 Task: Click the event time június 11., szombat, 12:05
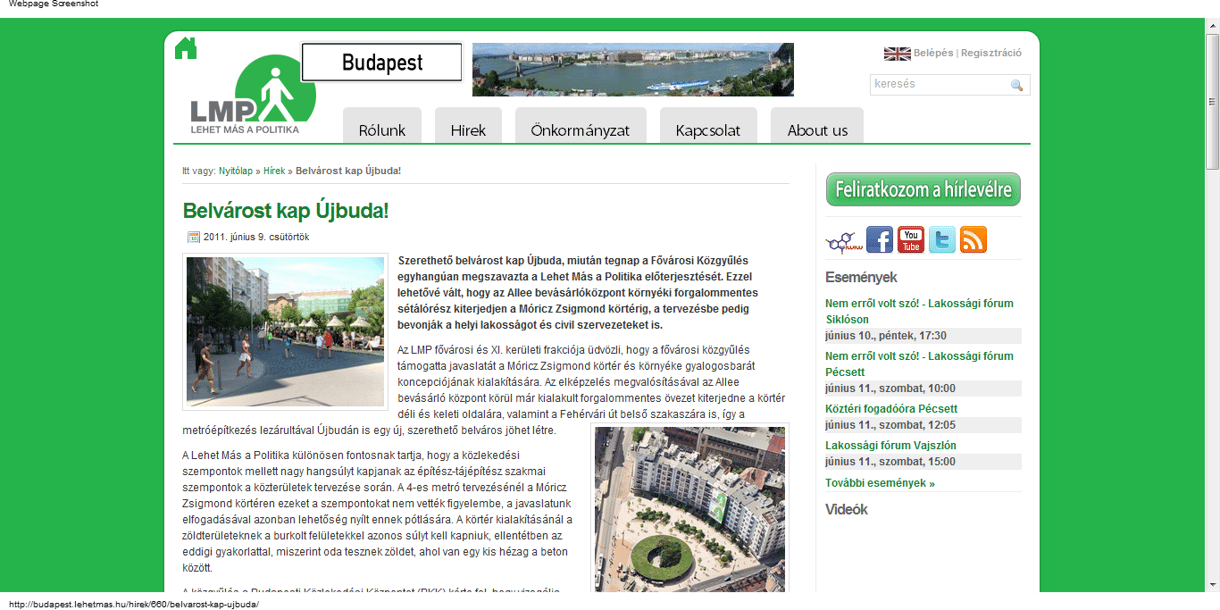point(890,425)
